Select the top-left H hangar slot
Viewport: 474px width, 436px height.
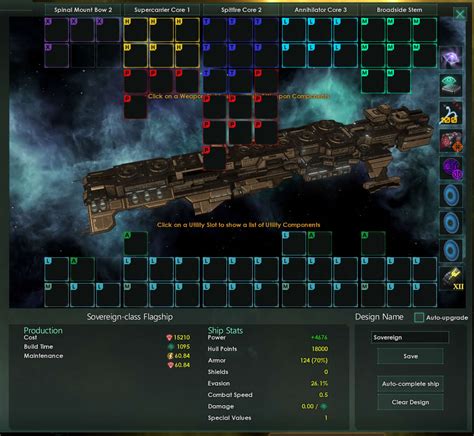tap(136, 30)
